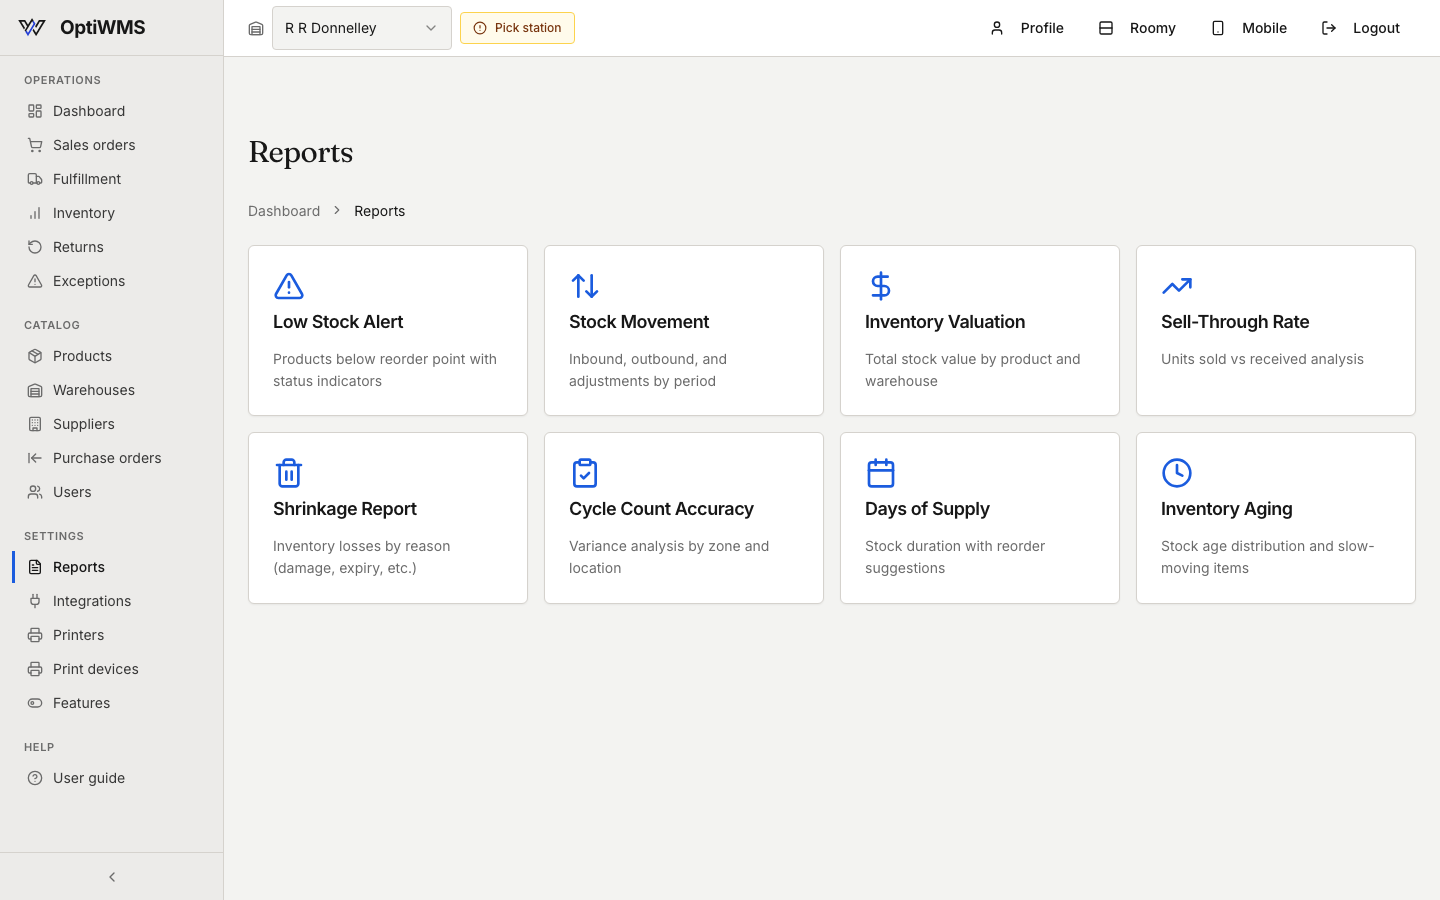Open Suppliers list from sidebar
Screen dimensions: 1440x900
(112, 424)
